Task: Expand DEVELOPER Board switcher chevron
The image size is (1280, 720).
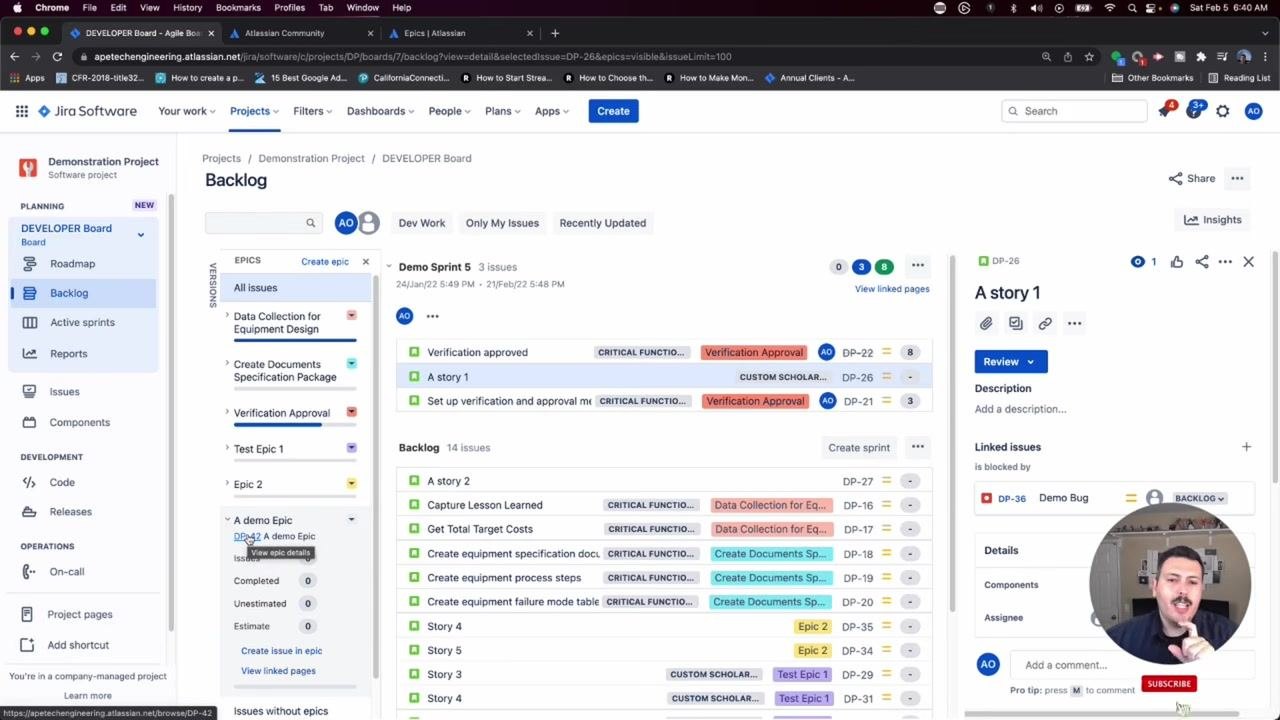Action: coord(141,235)
